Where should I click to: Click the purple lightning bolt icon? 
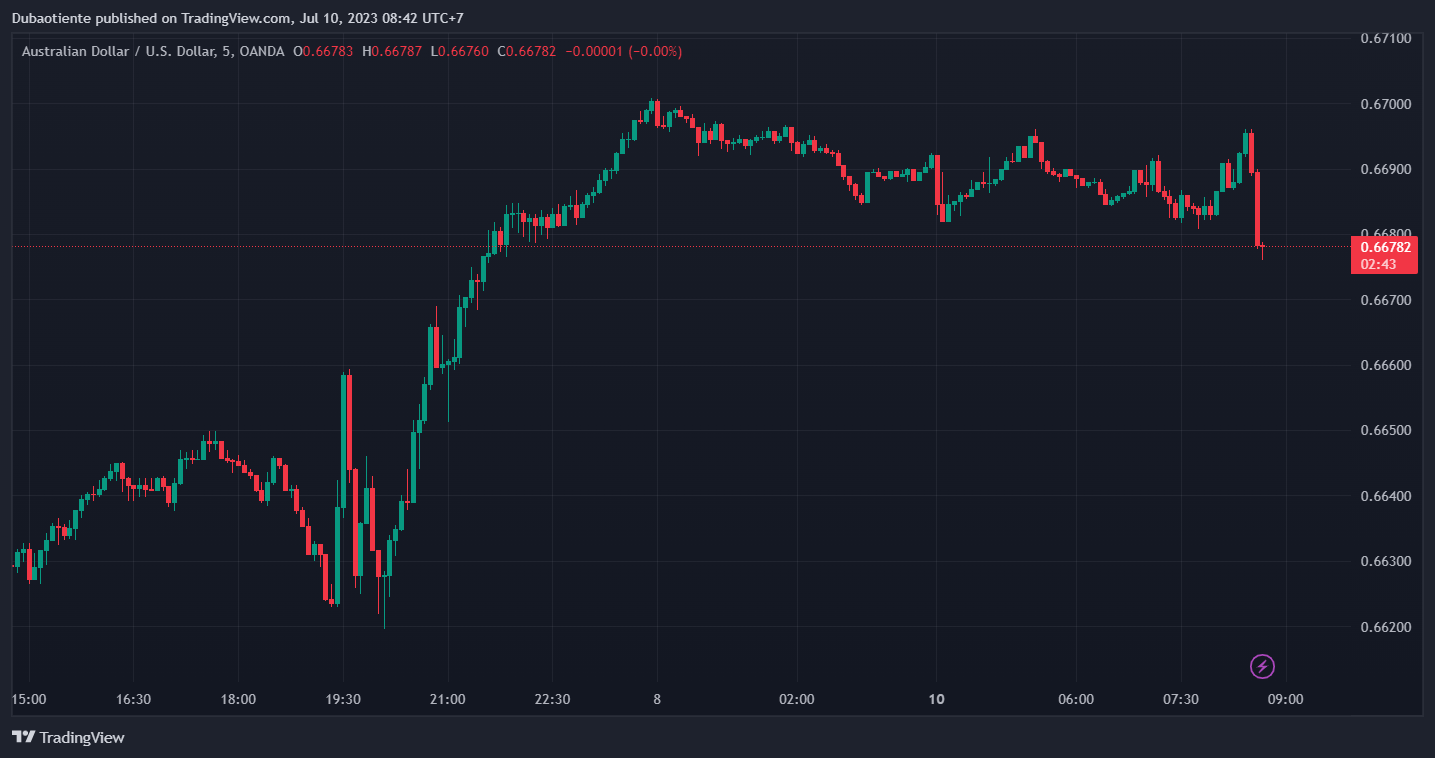[1262, 666]
